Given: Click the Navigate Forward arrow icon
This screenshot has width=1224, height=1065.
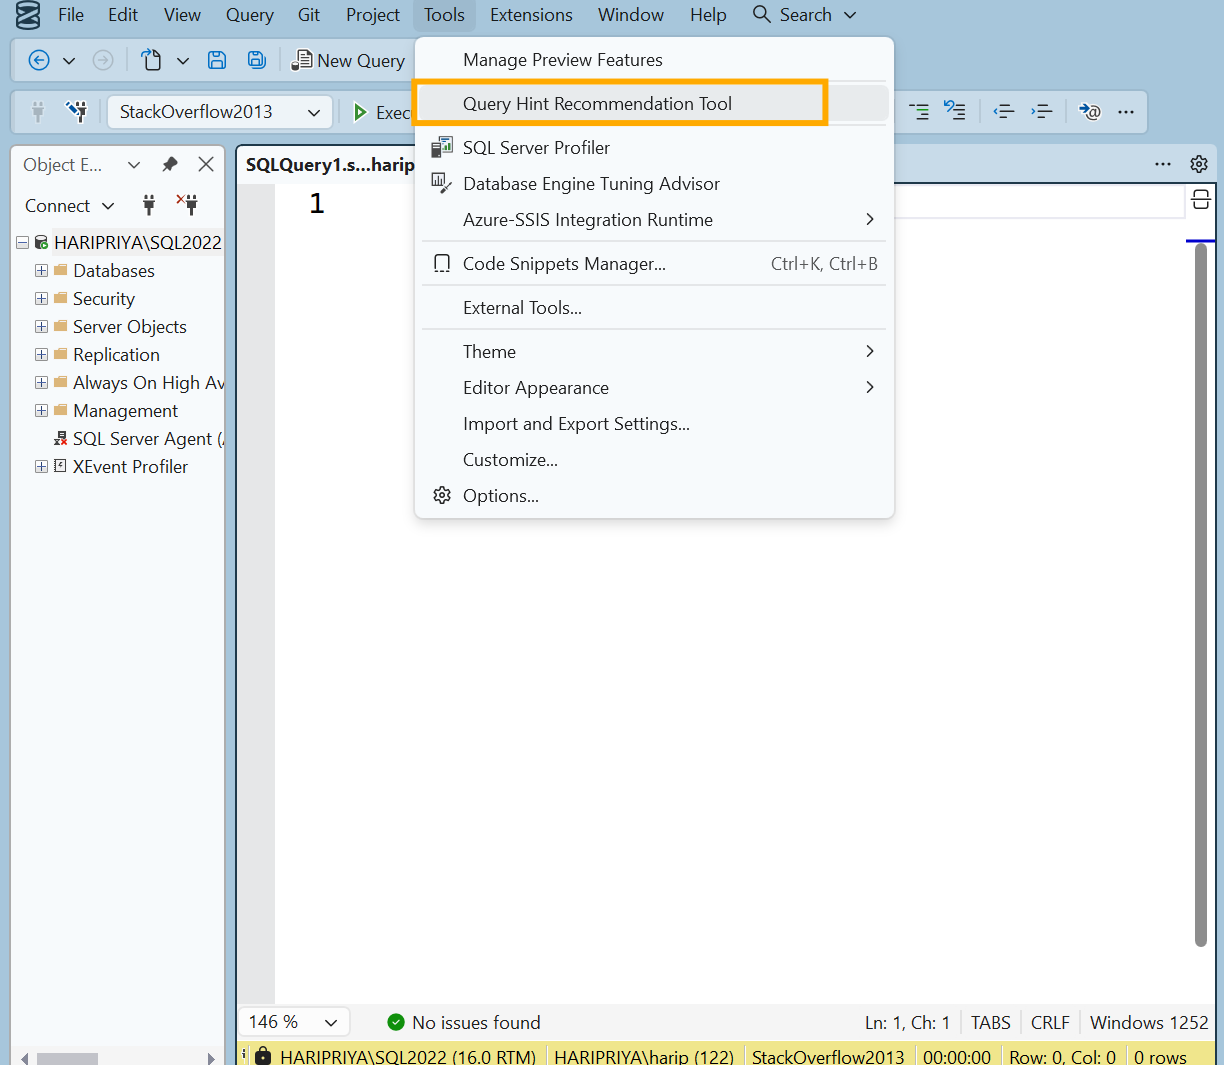Looking at the screenshot, I should click(103, 60).
